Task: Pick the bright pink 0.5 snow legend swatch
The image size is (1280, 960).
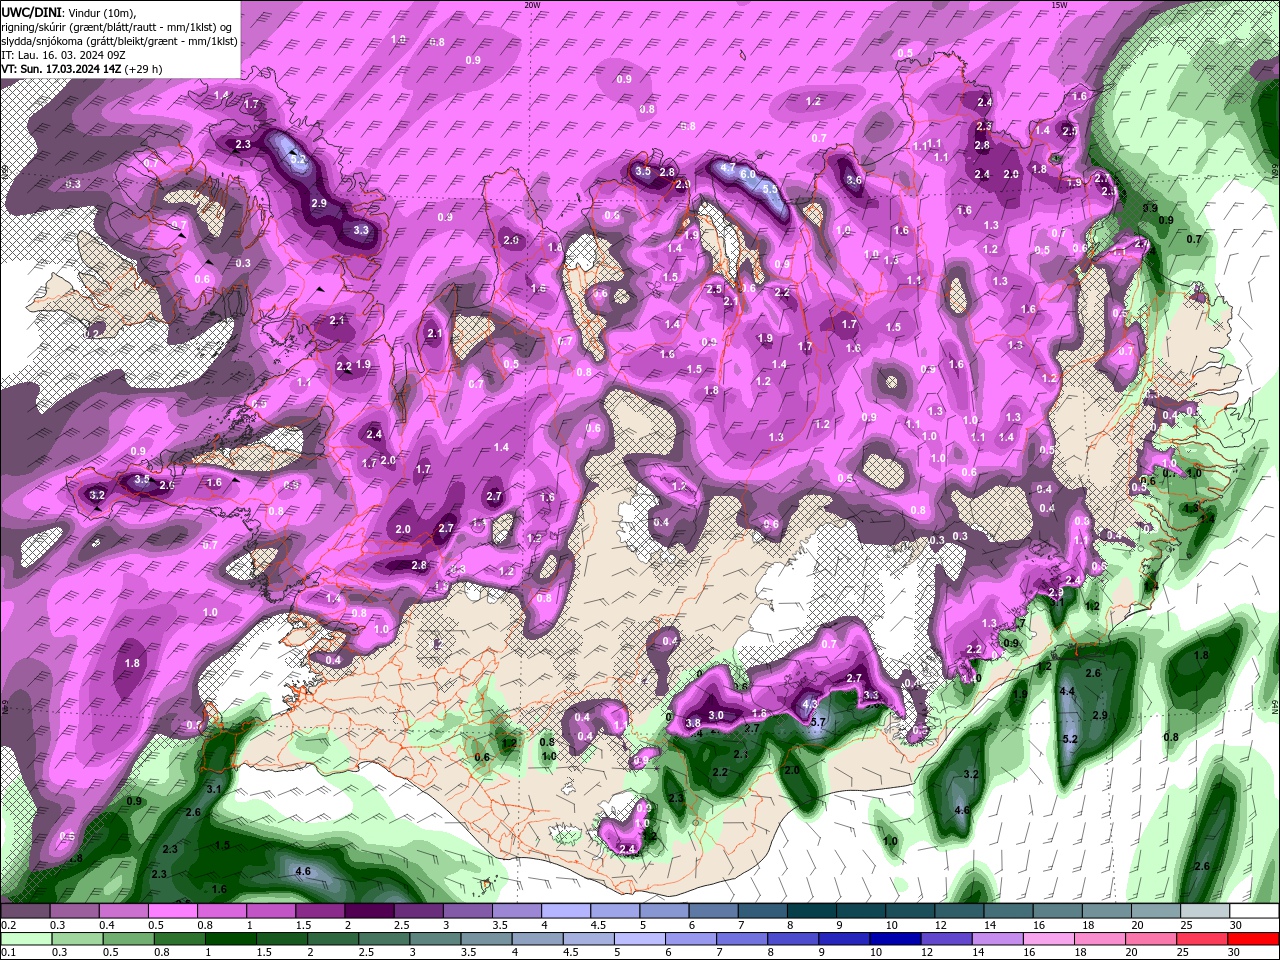Action: click(x=172, y=911)
